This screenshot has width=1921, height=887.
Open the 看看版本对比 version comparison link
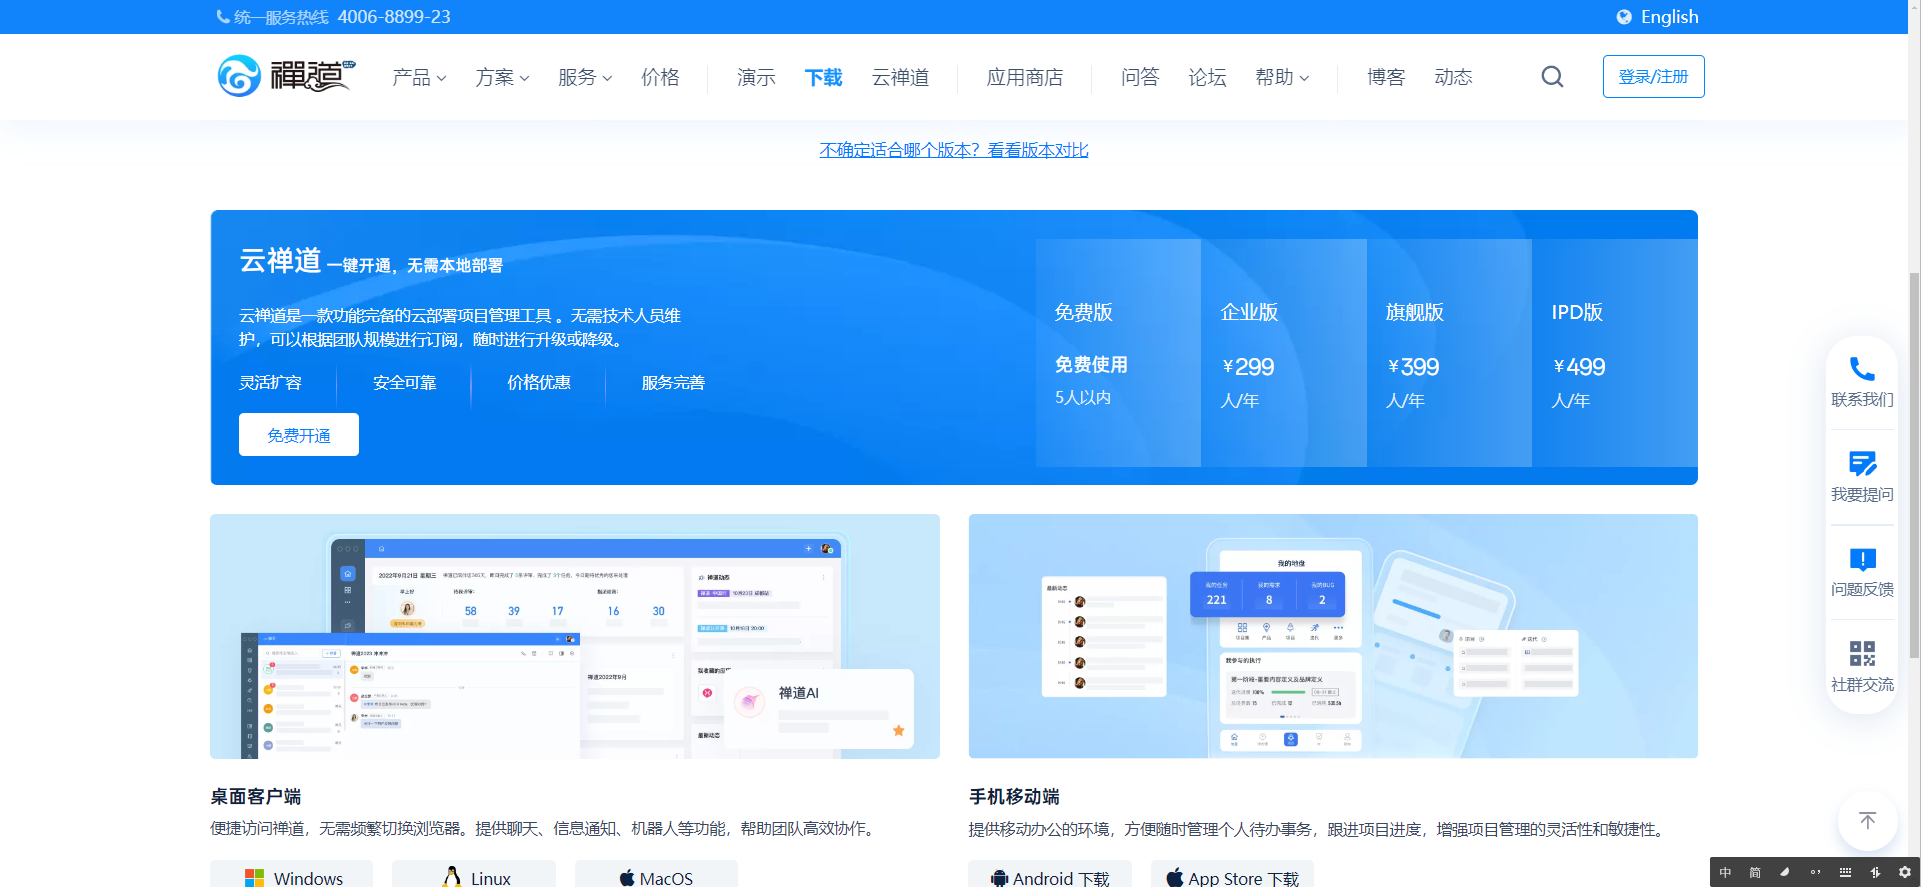(x=1038, y=150)
